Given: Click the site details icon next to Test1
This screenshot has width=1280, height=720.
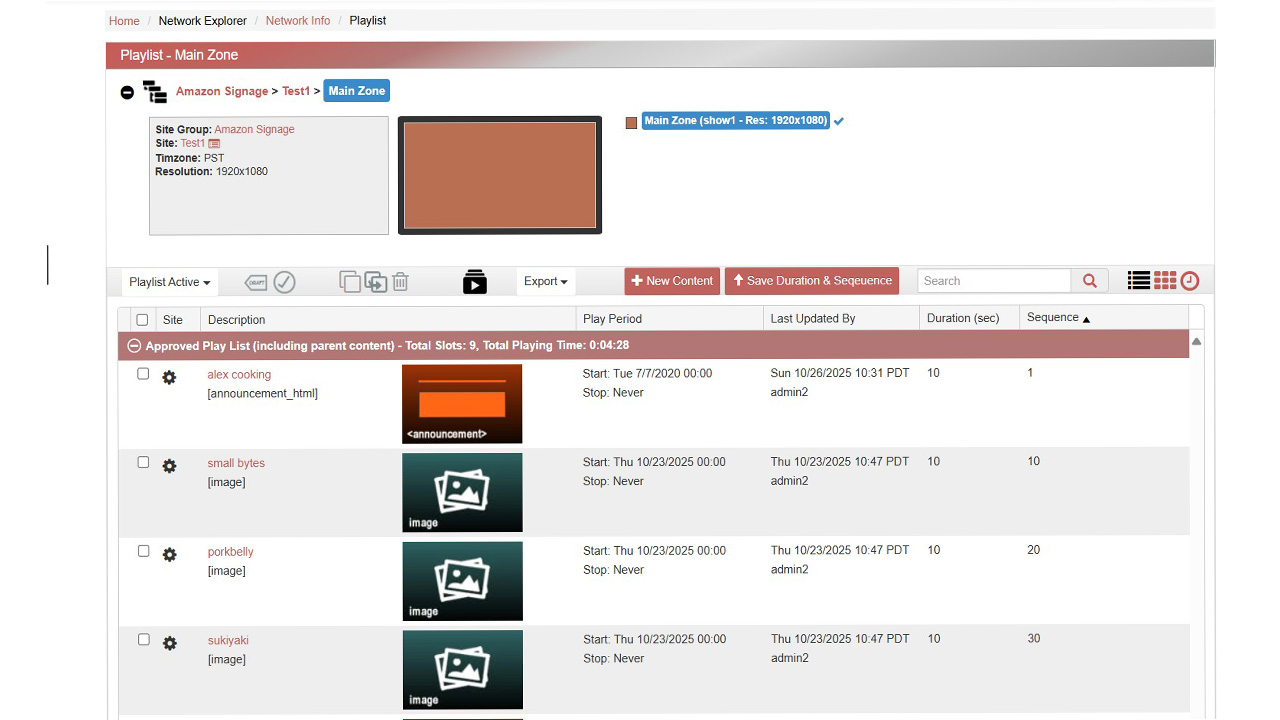Looking at the screenshot, I should coord(214,144).
